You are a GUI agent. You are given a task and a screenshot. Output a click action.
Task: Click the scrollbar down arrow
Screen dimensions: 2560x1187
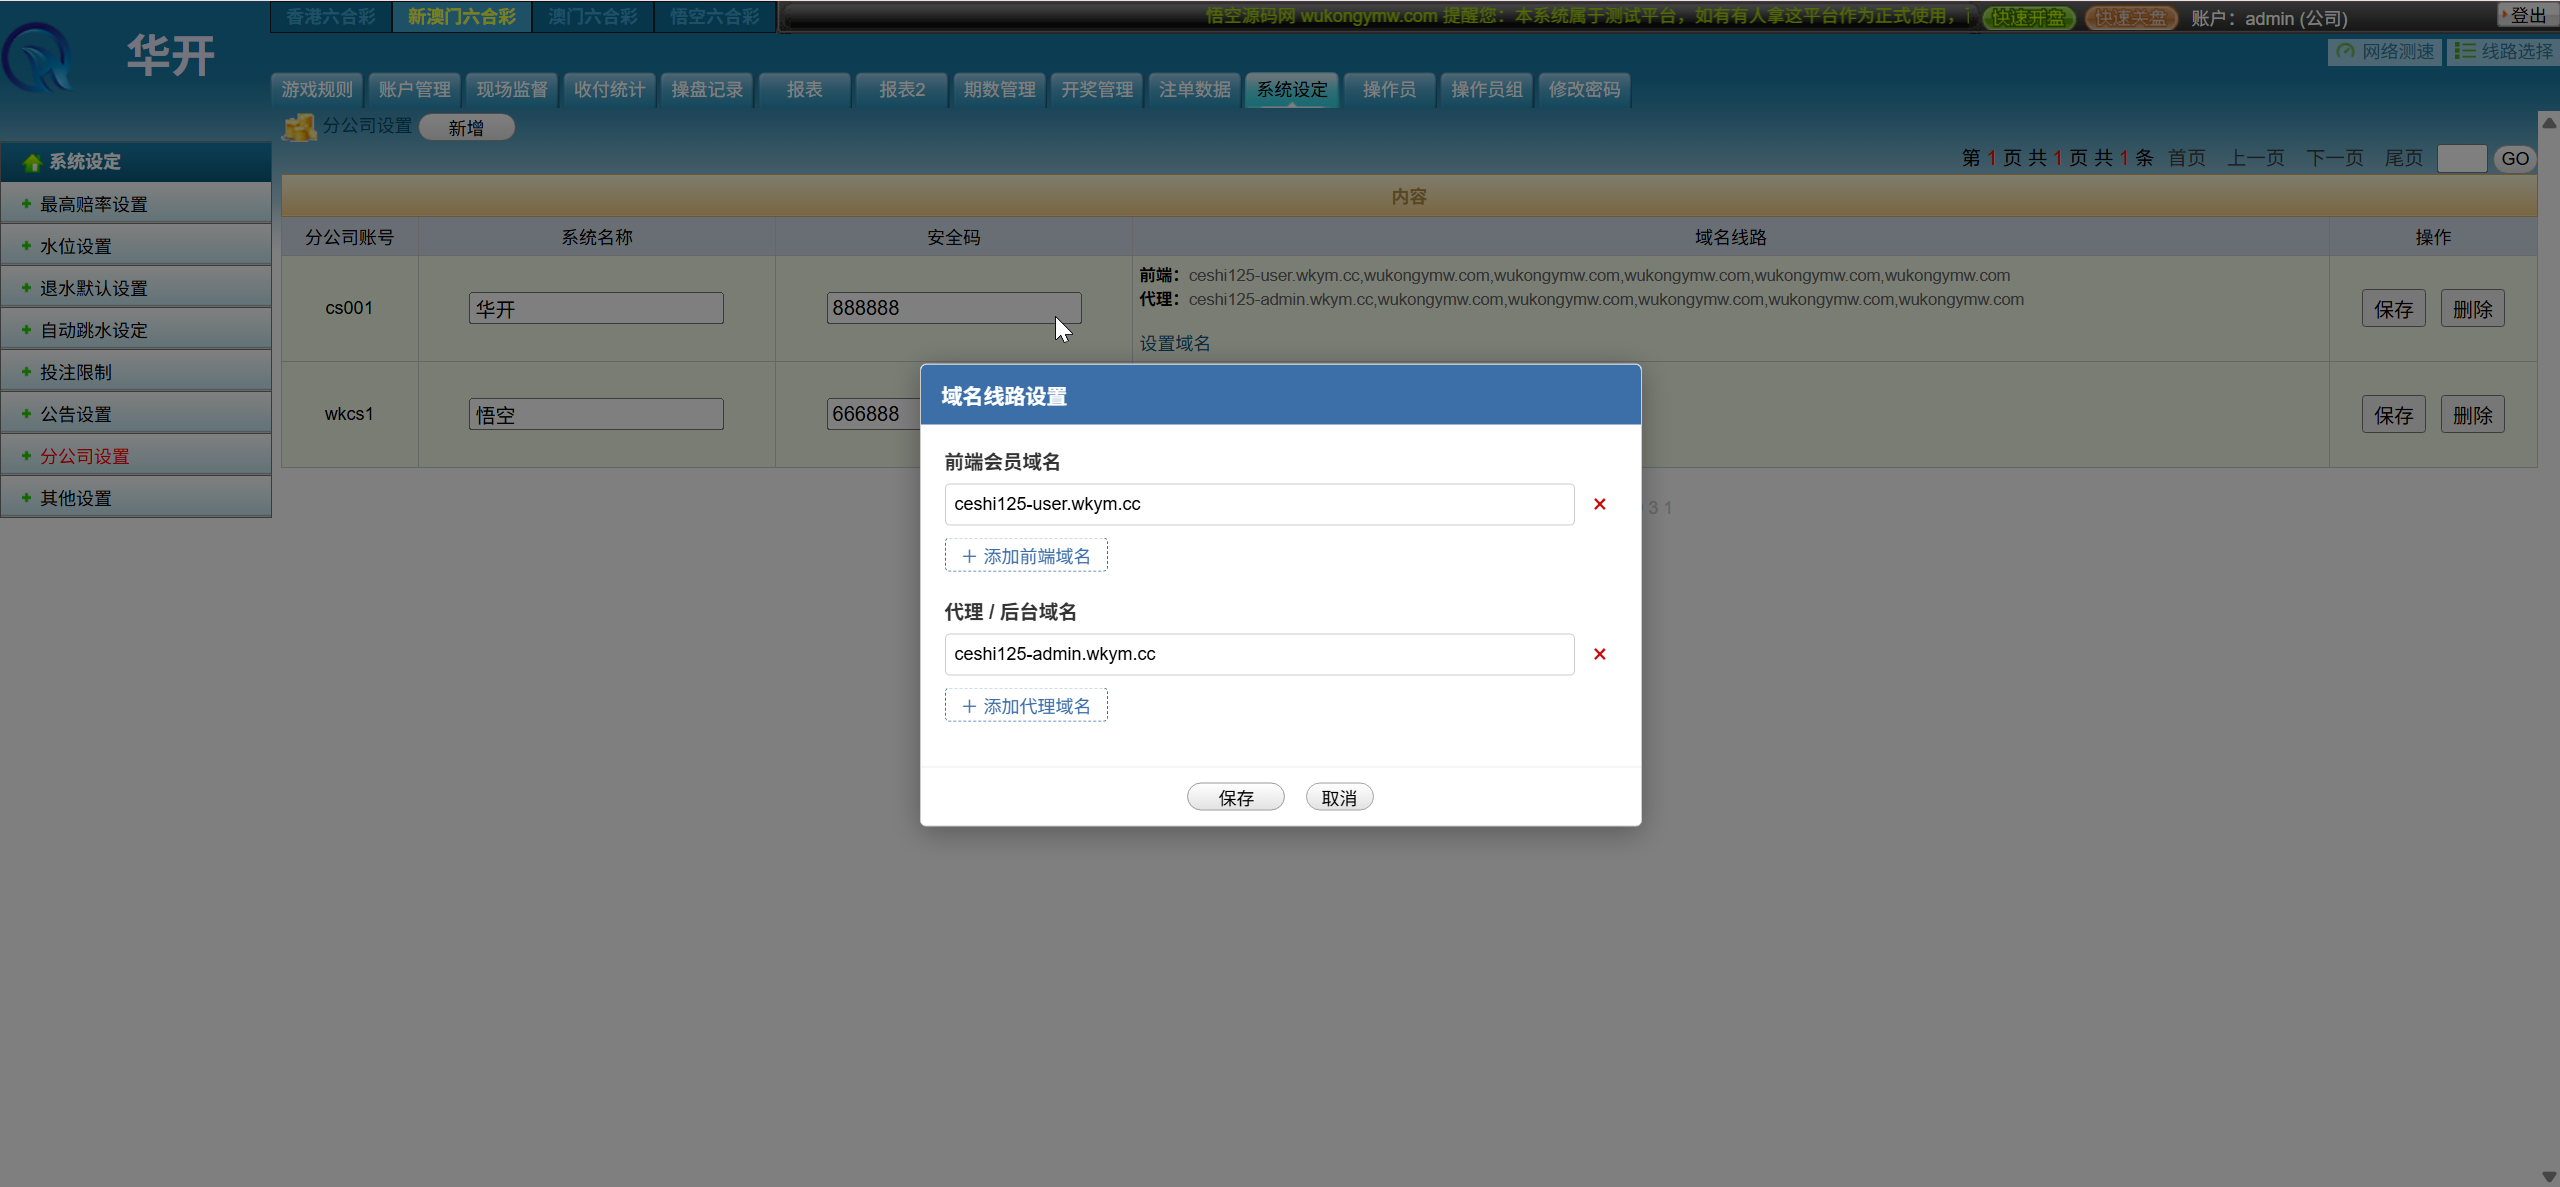click(2549, 1177)
